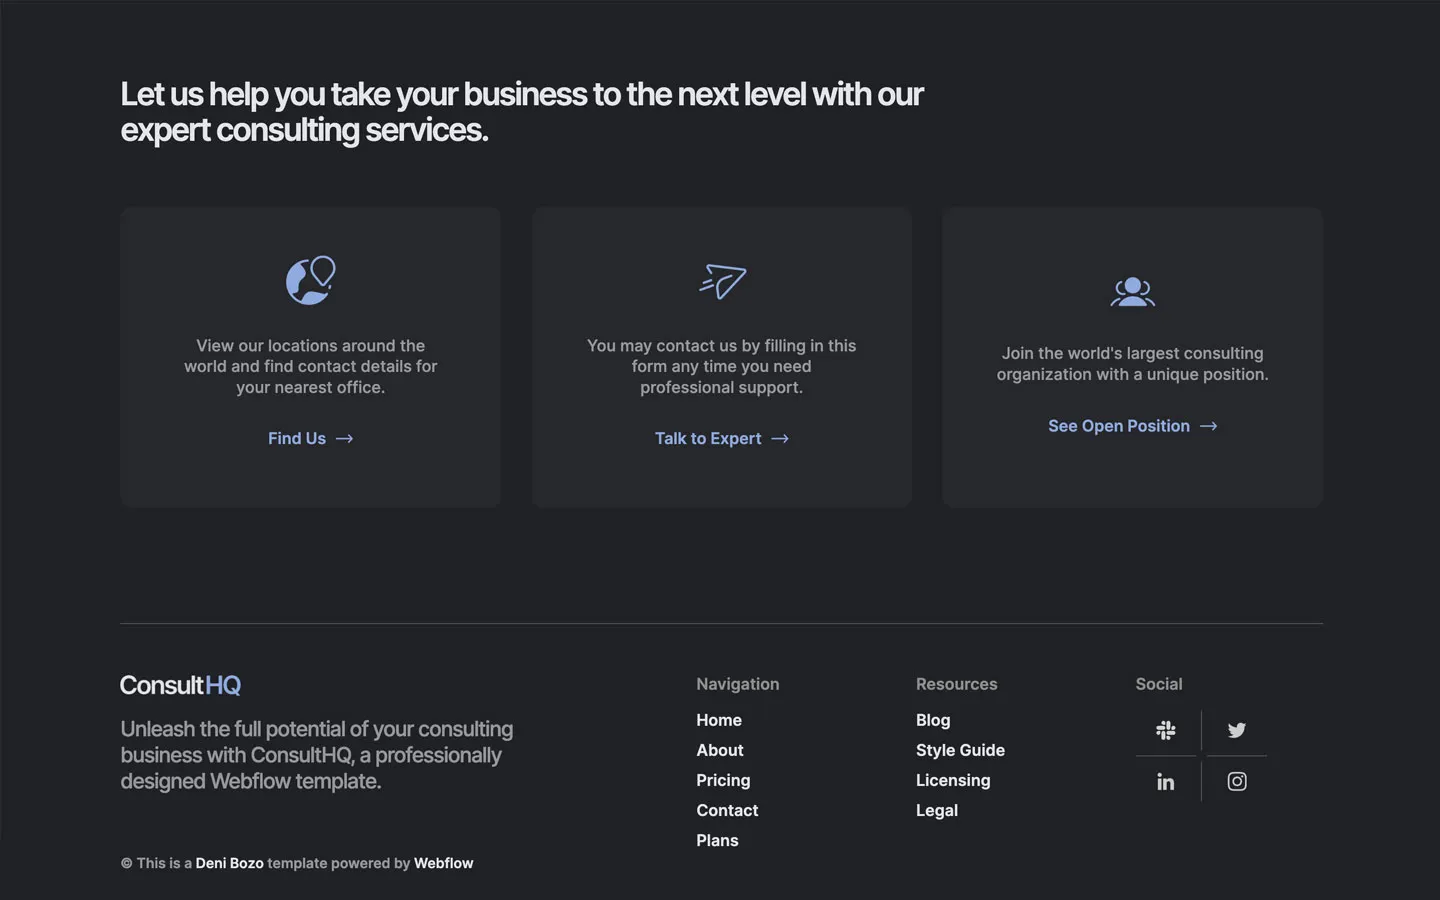Click the 'You may contact us by filling' text
Viewport: 1440px width, 900px height.
[x=722, y=366]
